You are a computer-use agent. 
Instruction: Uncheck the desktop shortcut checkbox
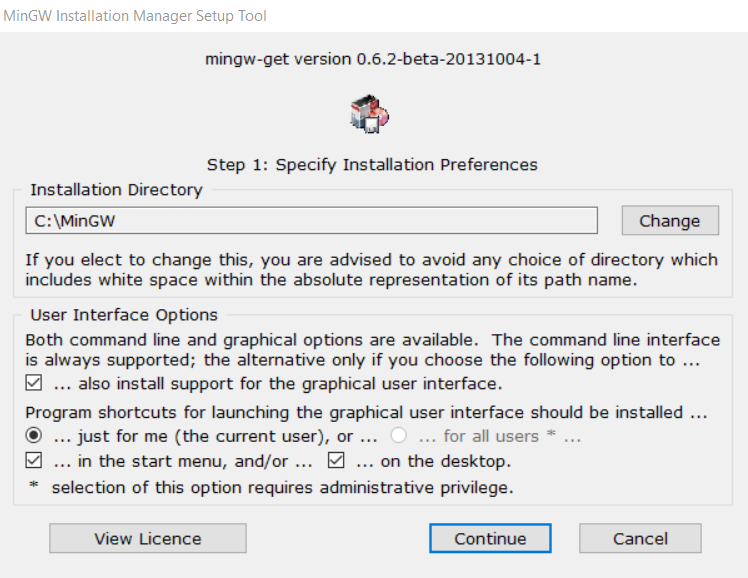point(336,461)
